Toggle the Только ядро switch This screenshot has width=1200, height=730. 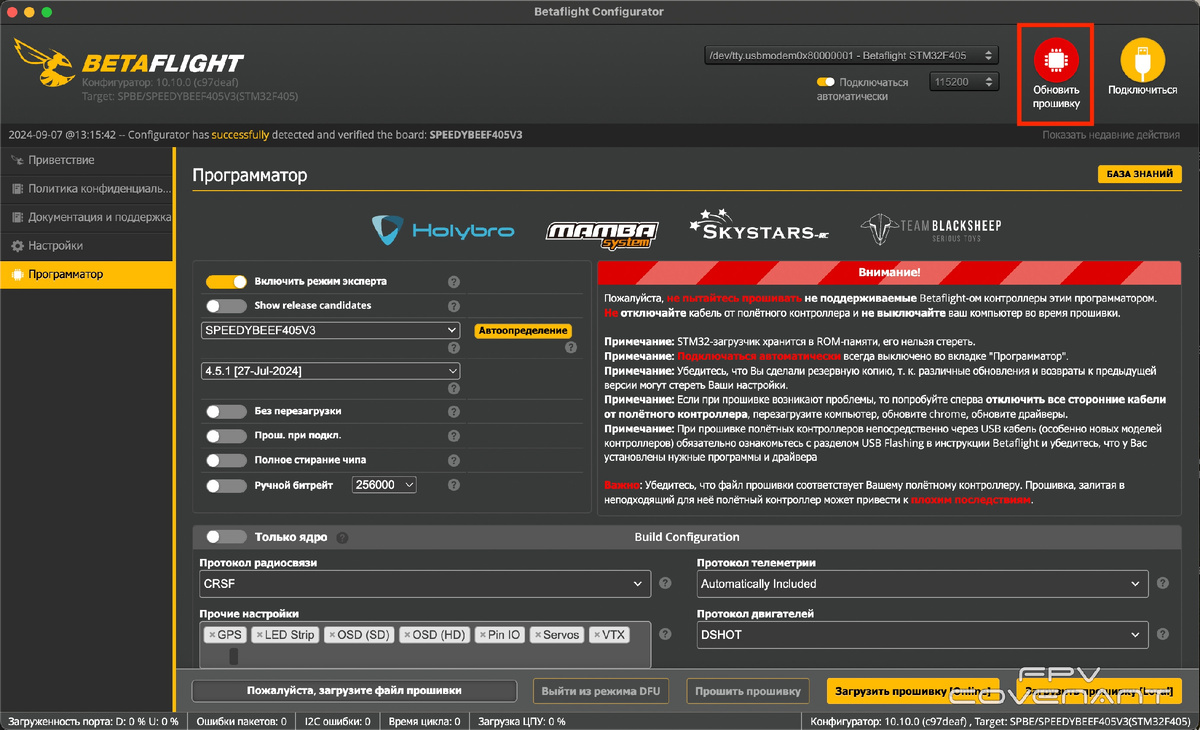(226, 537)
